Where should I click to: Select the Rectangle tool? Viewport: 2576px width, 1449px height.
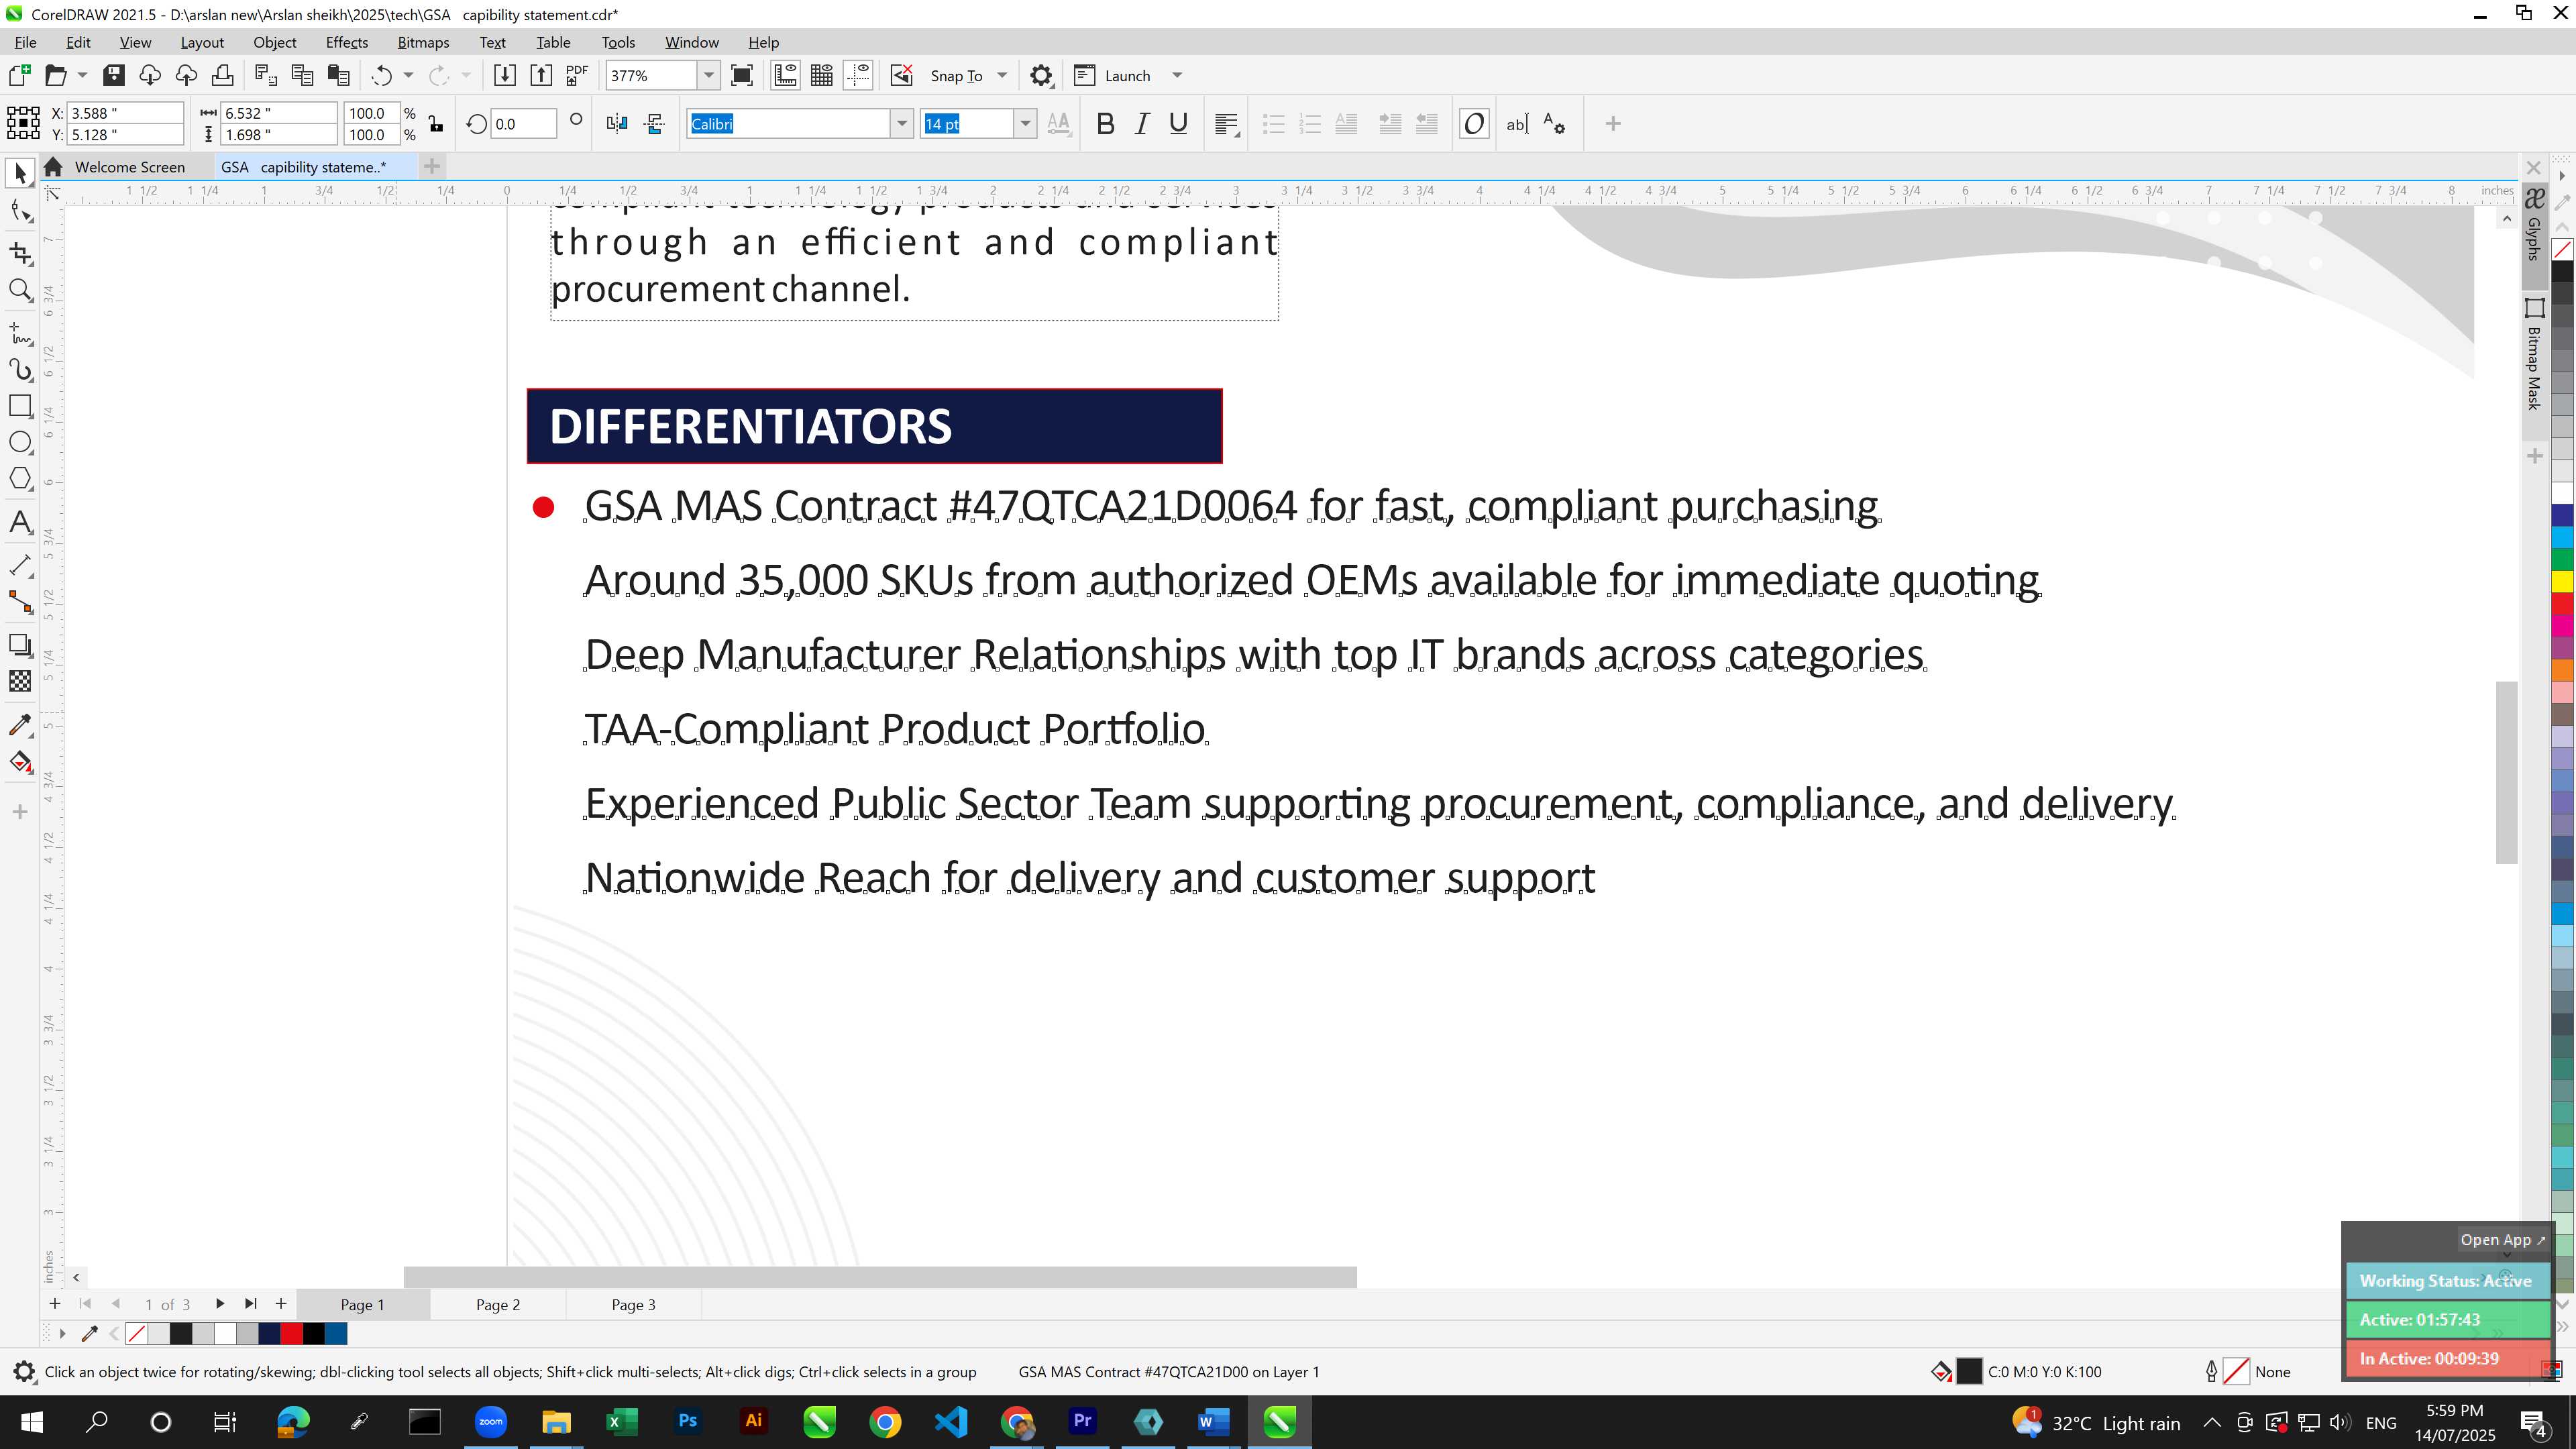point(20,406)
